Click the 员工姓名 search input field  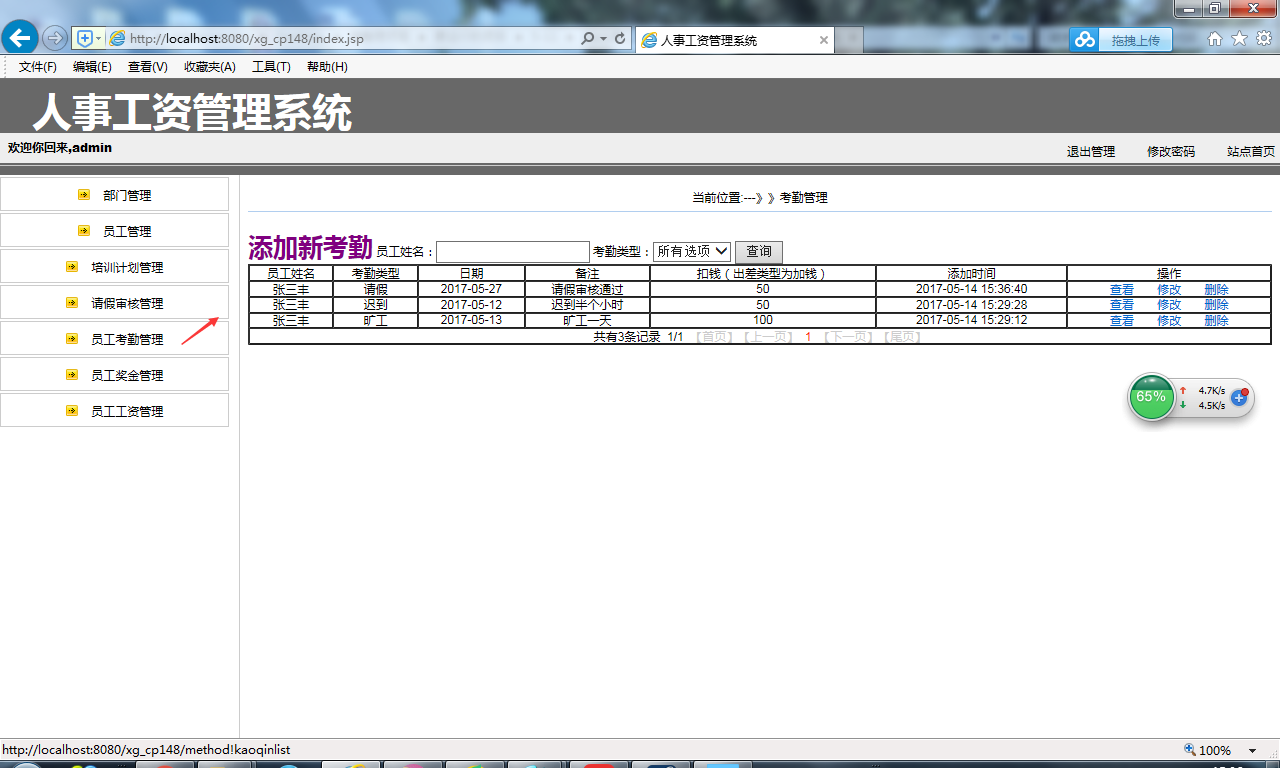point(513,252)
